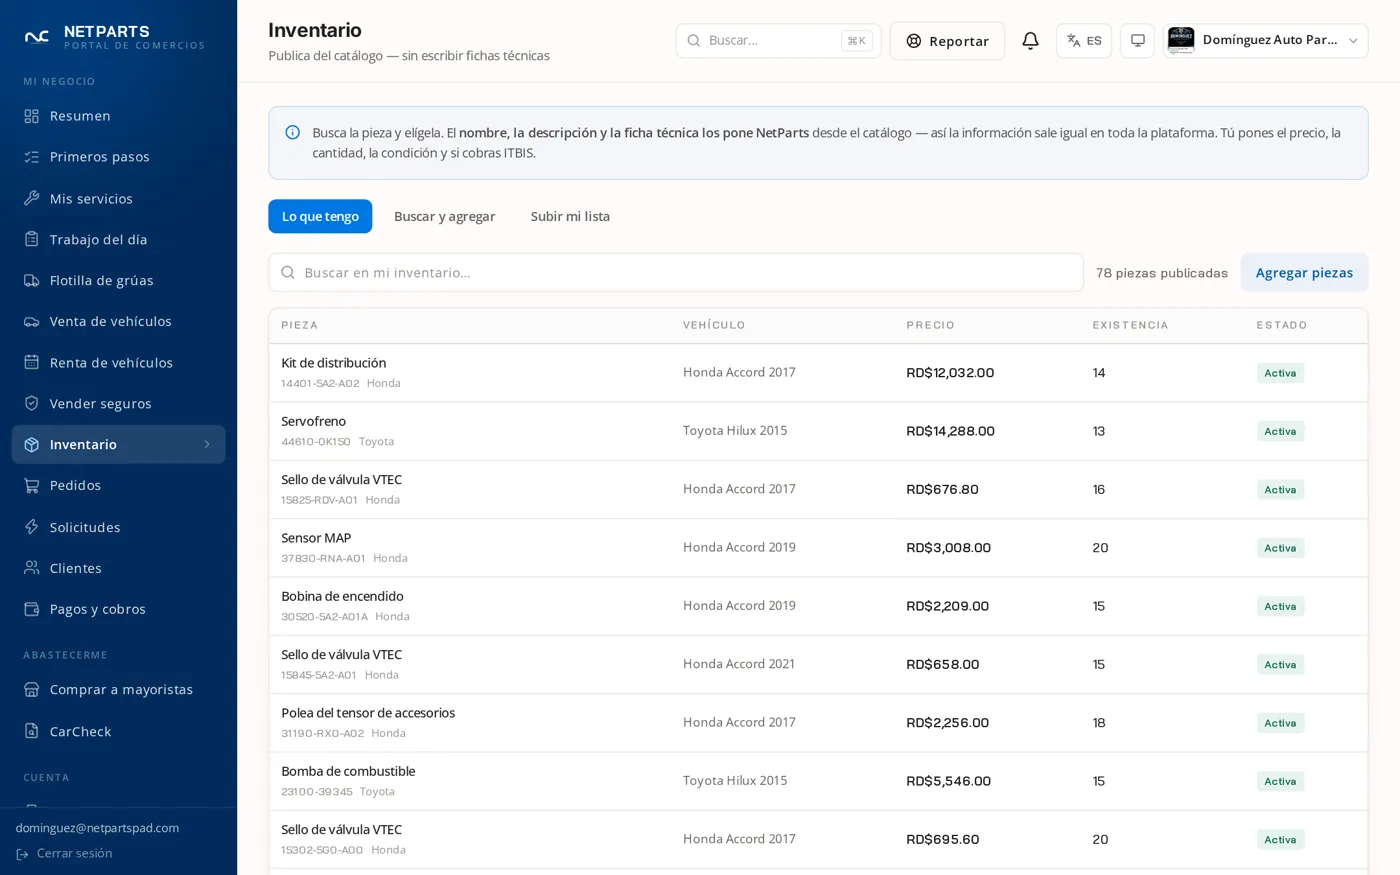Click the Domínguez Auto Parts avatar
This screenshot has width=1400, height=875.
pos(1181,40)
